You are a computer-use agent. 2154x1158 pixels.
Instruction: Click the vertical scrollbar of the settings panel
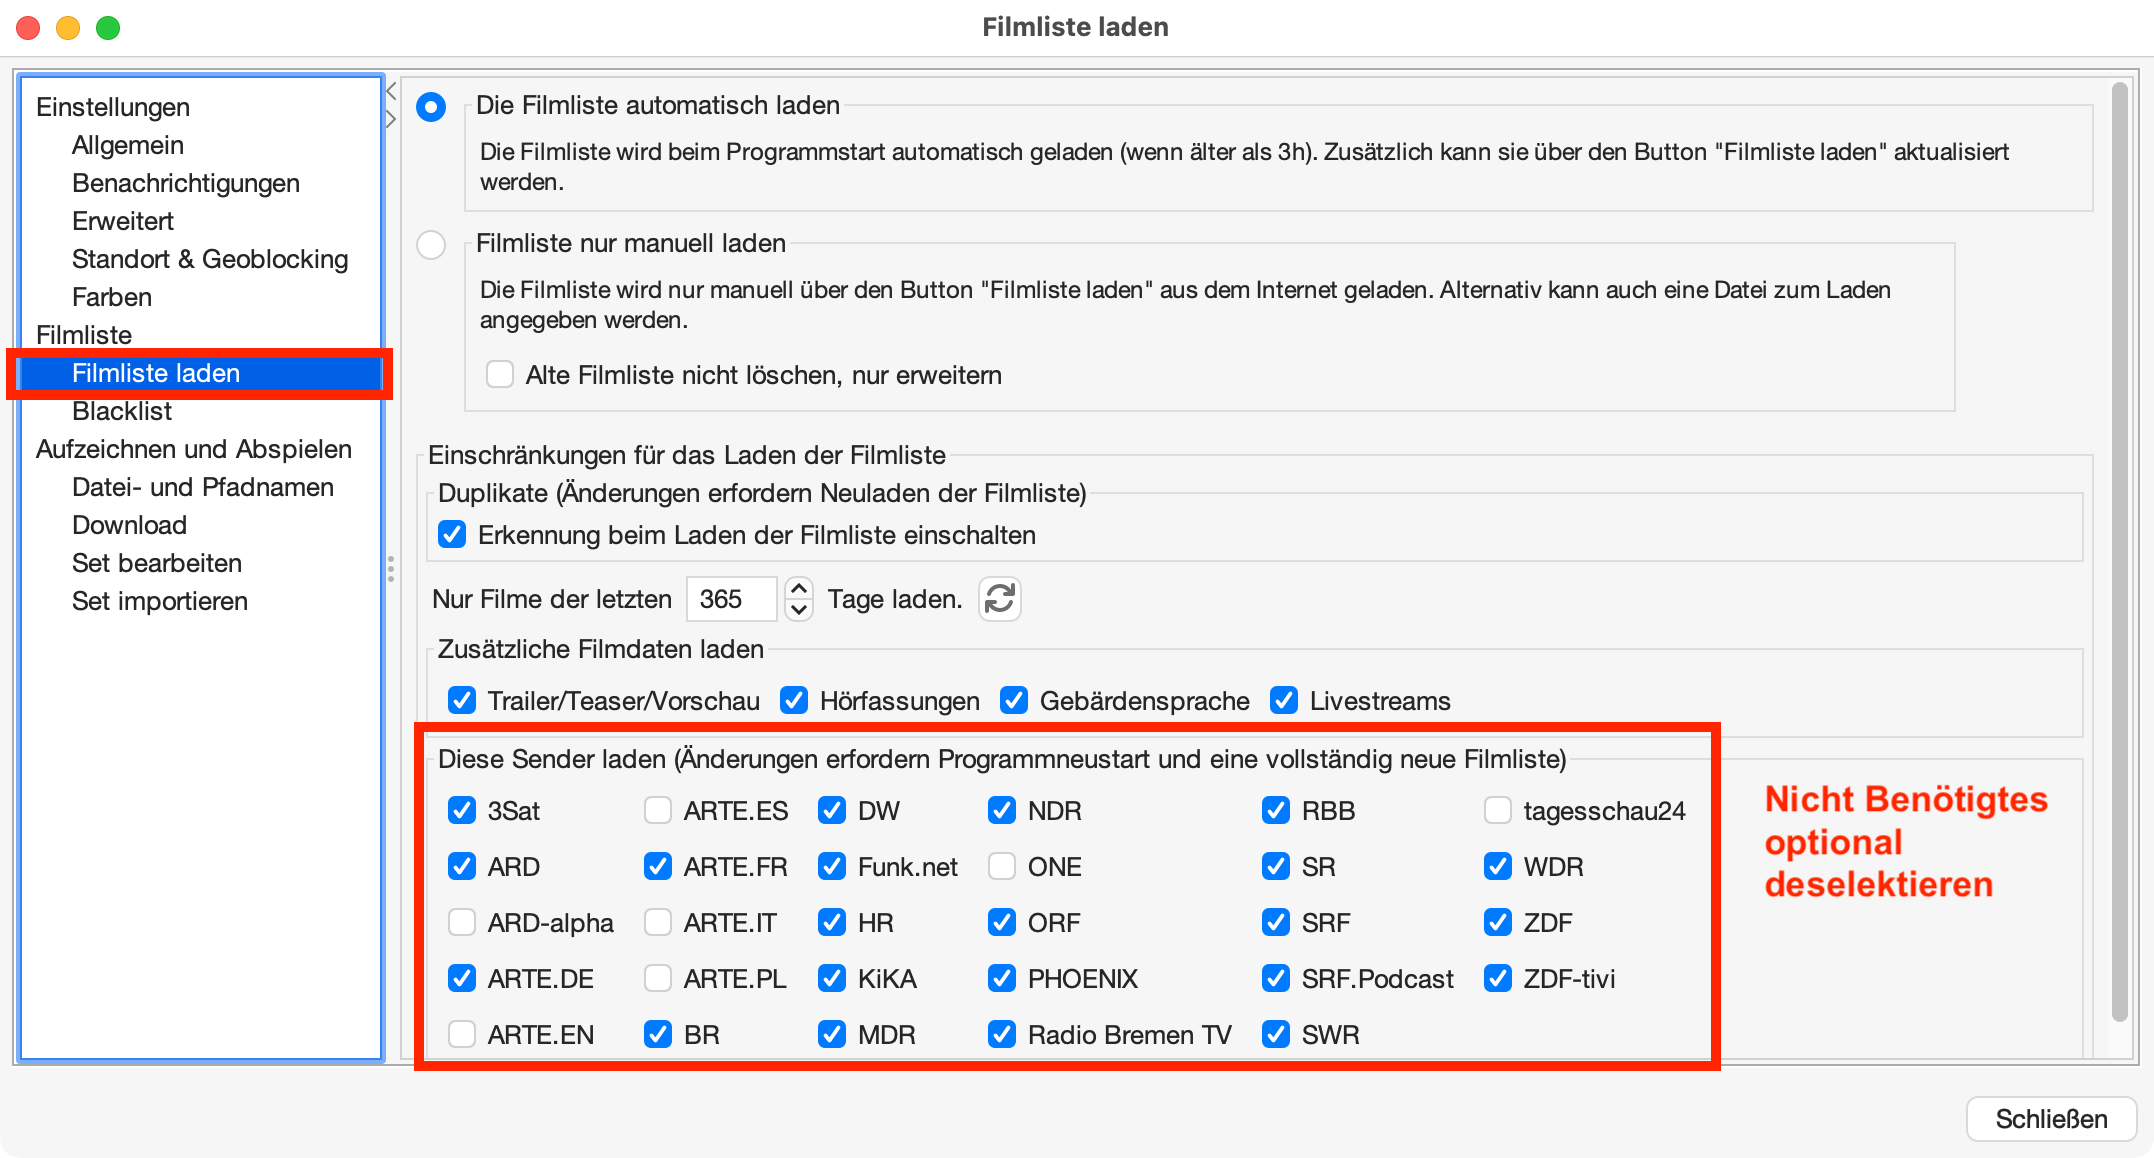(2119, 552)
